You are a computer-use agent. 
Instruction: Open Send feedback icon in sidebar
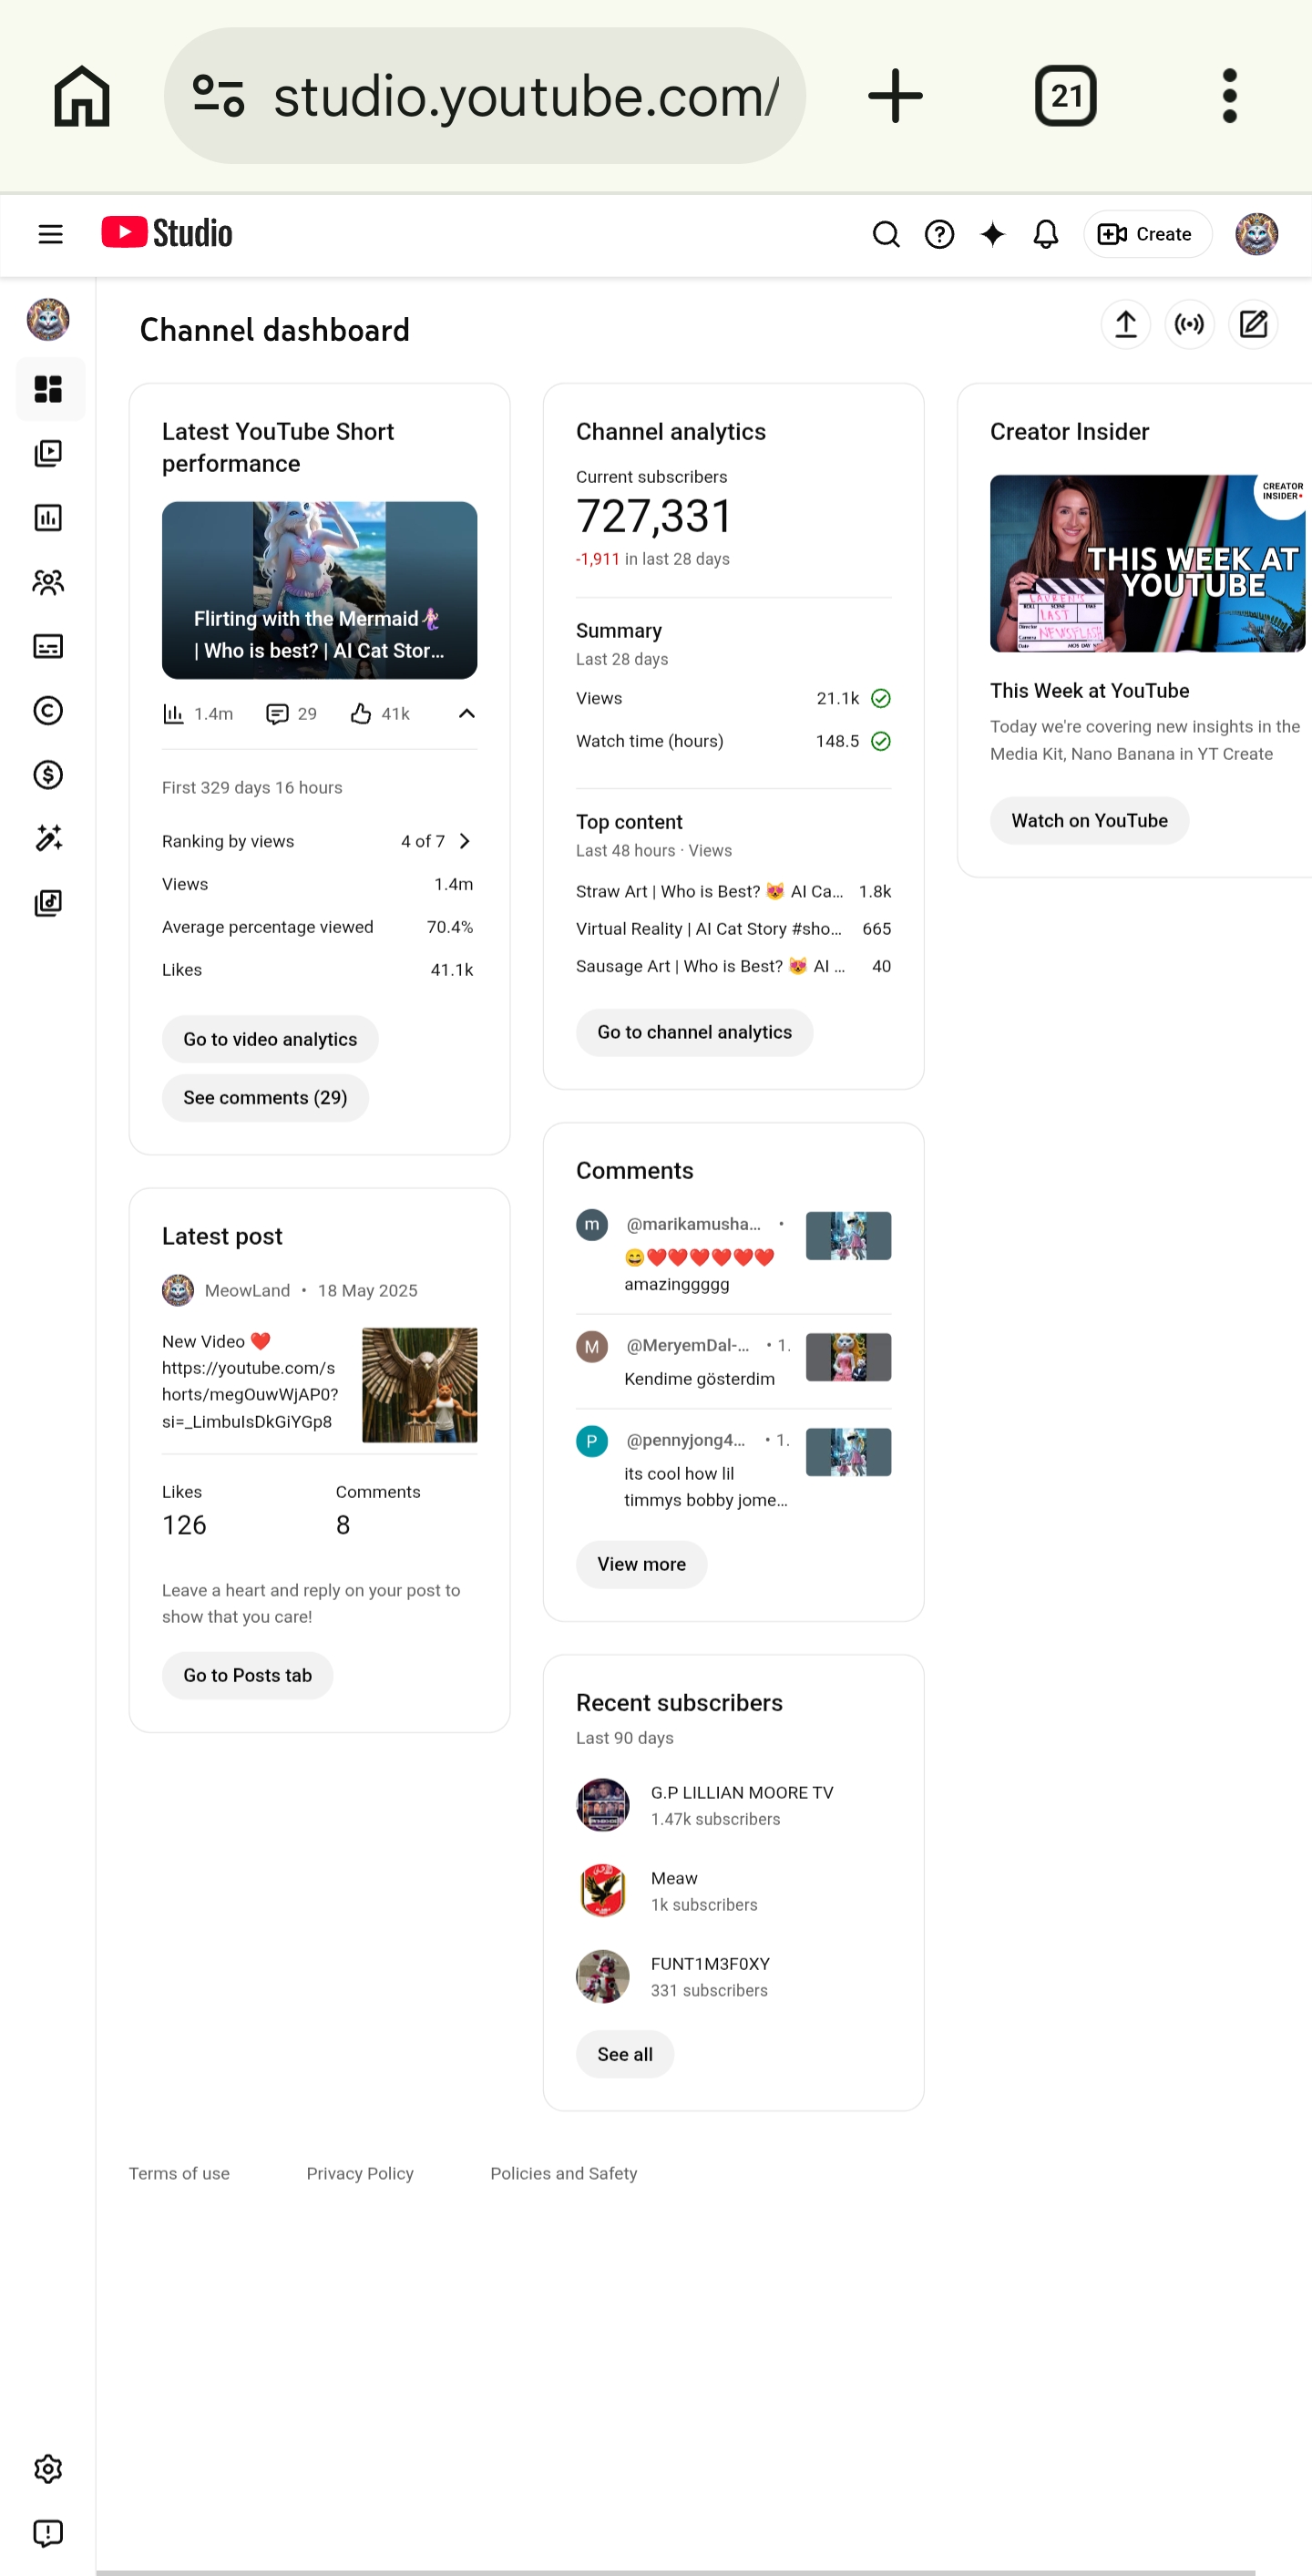(x=48, y=2533)
